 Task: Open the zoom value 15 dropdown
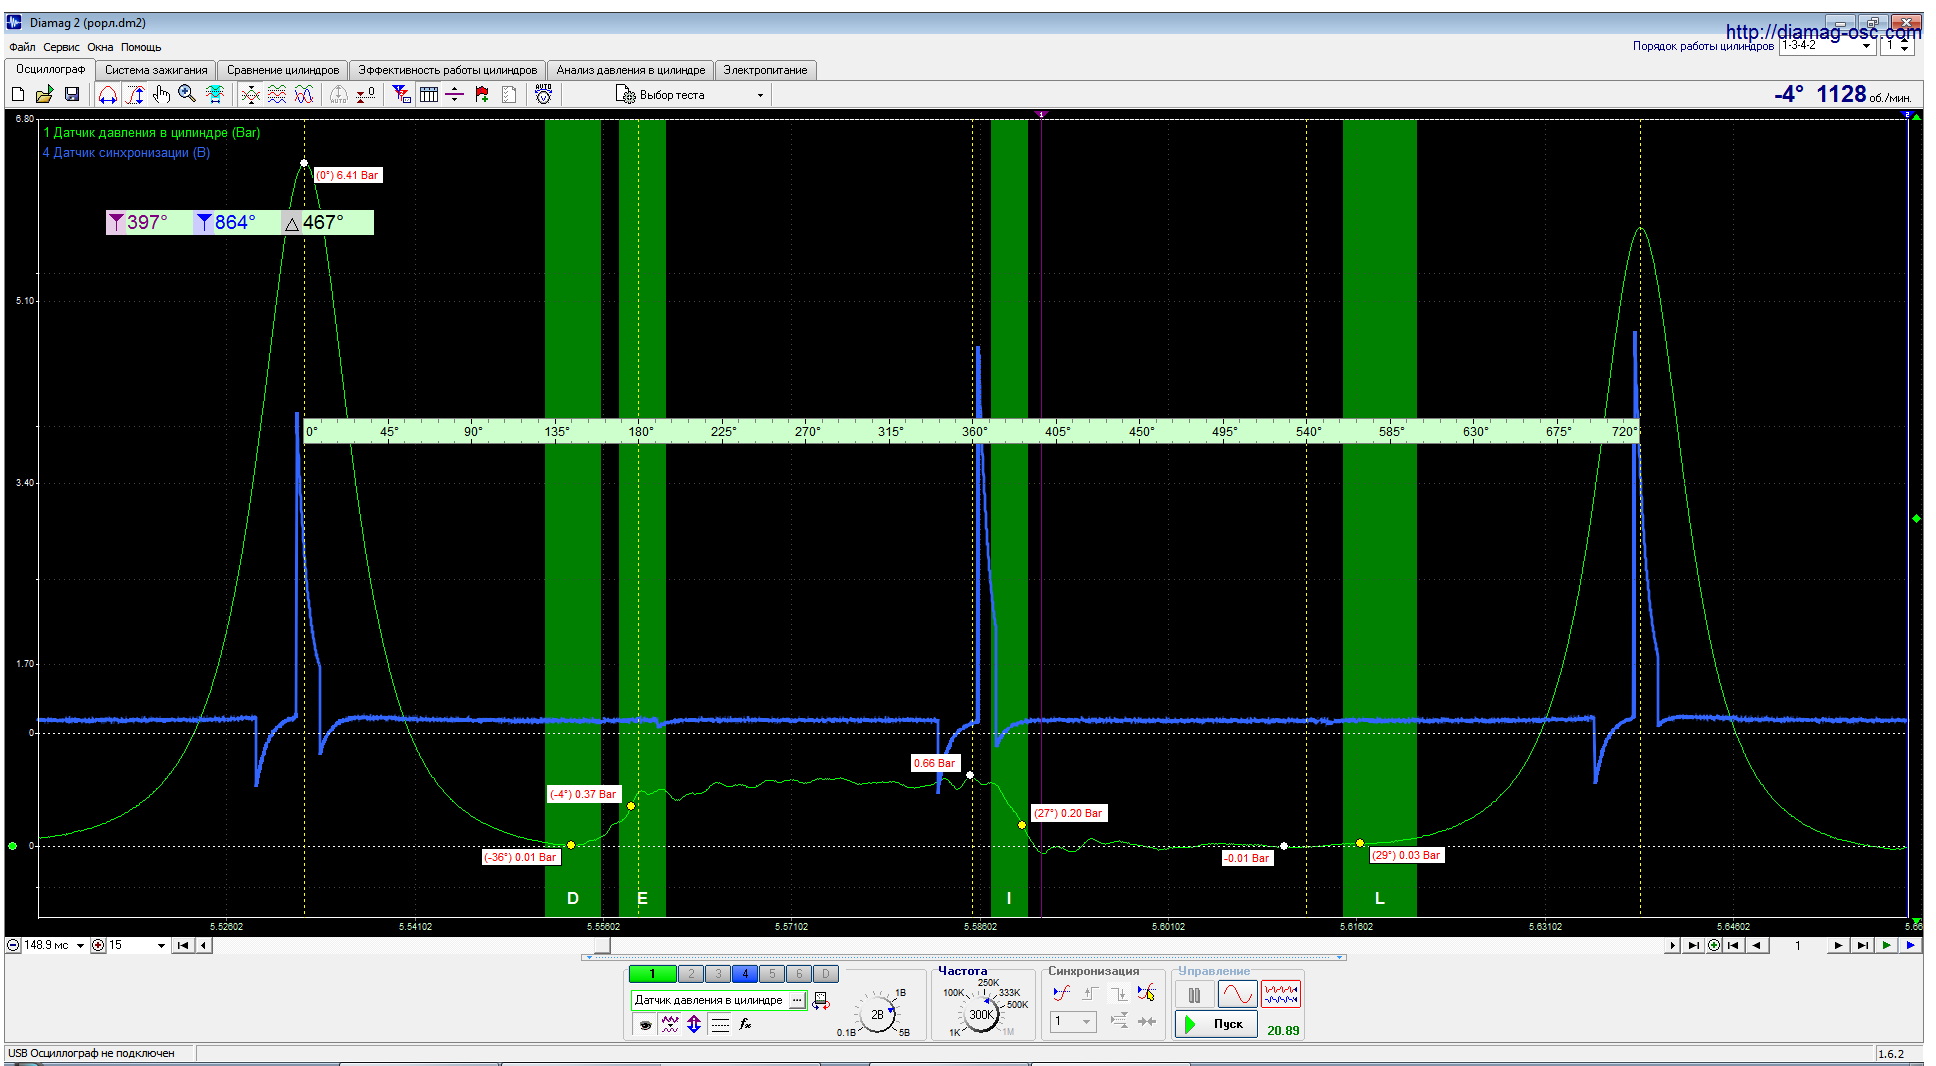[x=161, y=945]
